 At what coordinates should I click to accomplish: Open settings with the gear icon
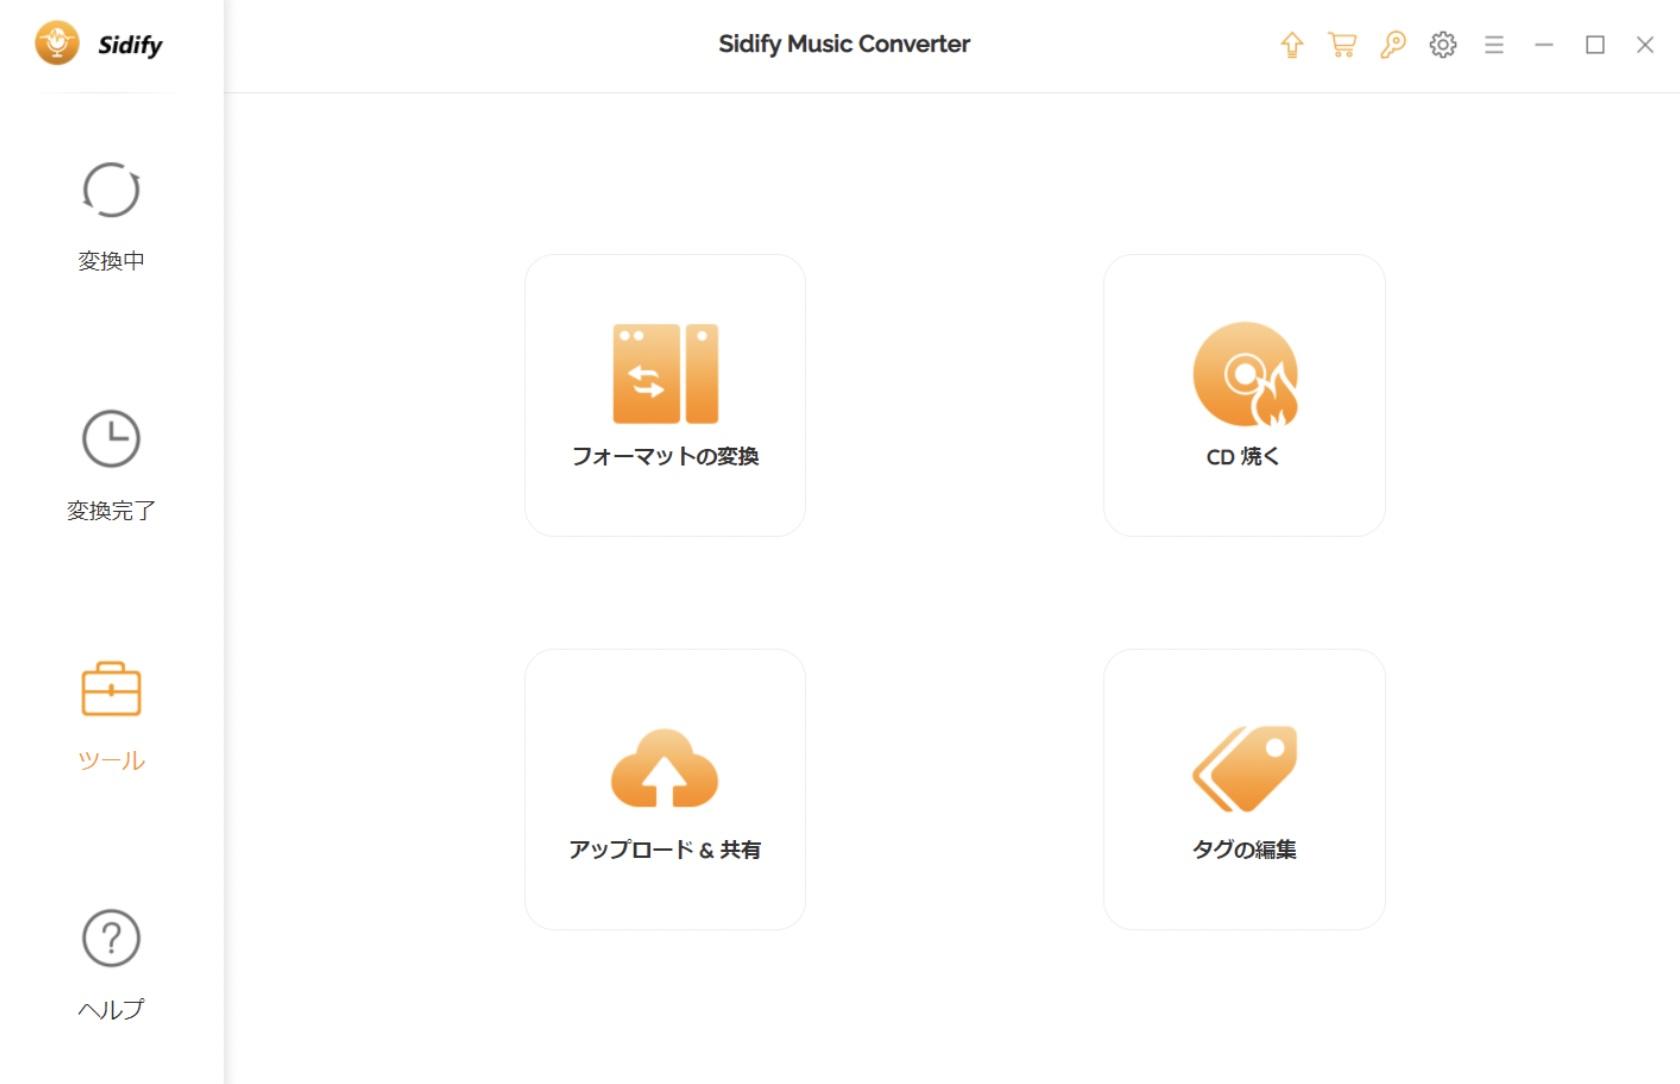(1443, 45)
